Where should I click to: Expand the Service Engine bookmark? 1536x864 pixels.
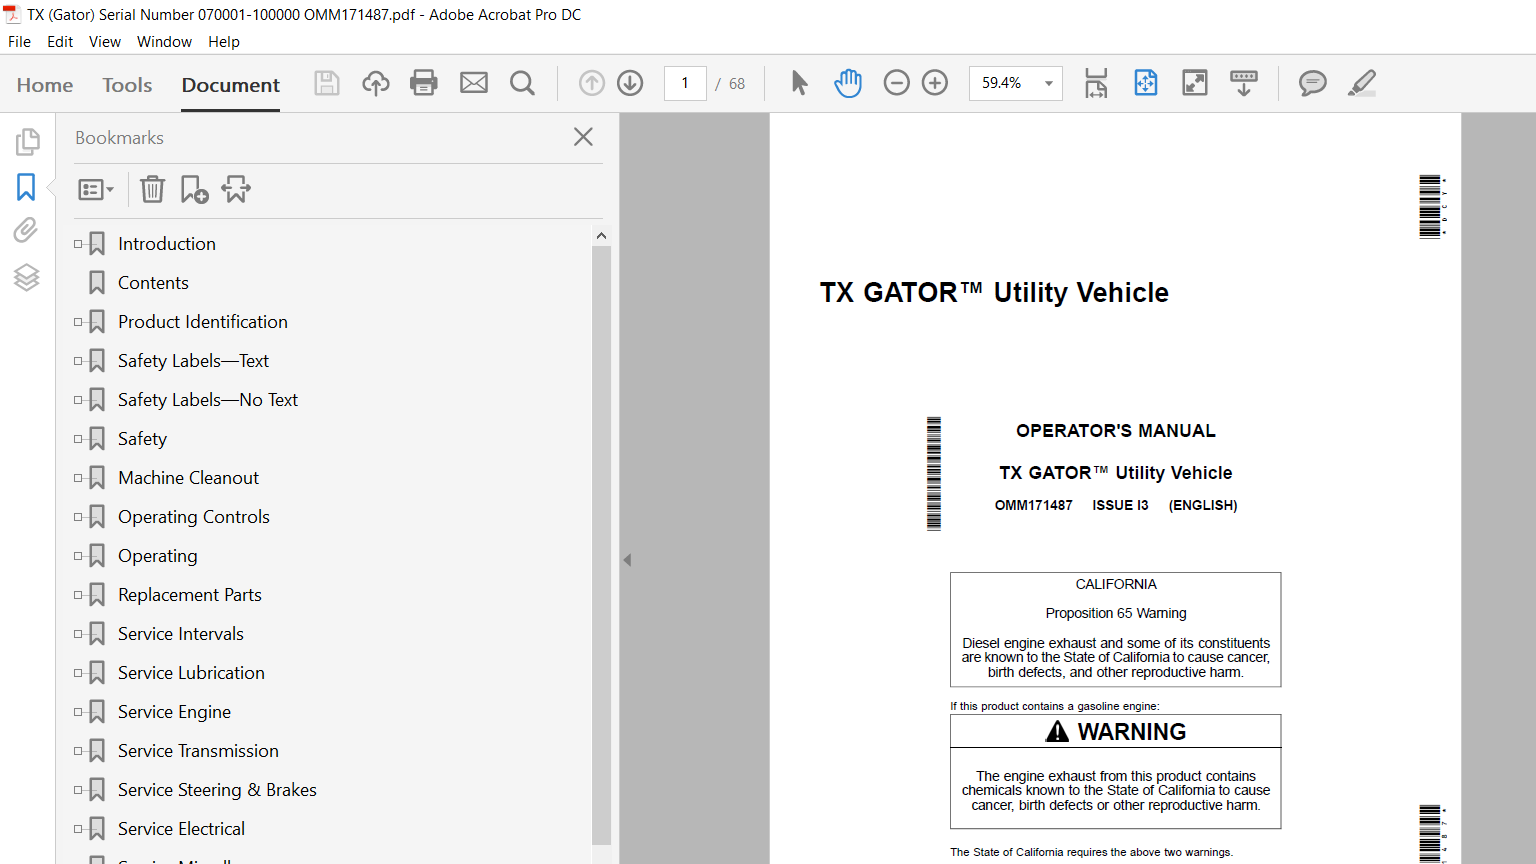pos(78,712)
